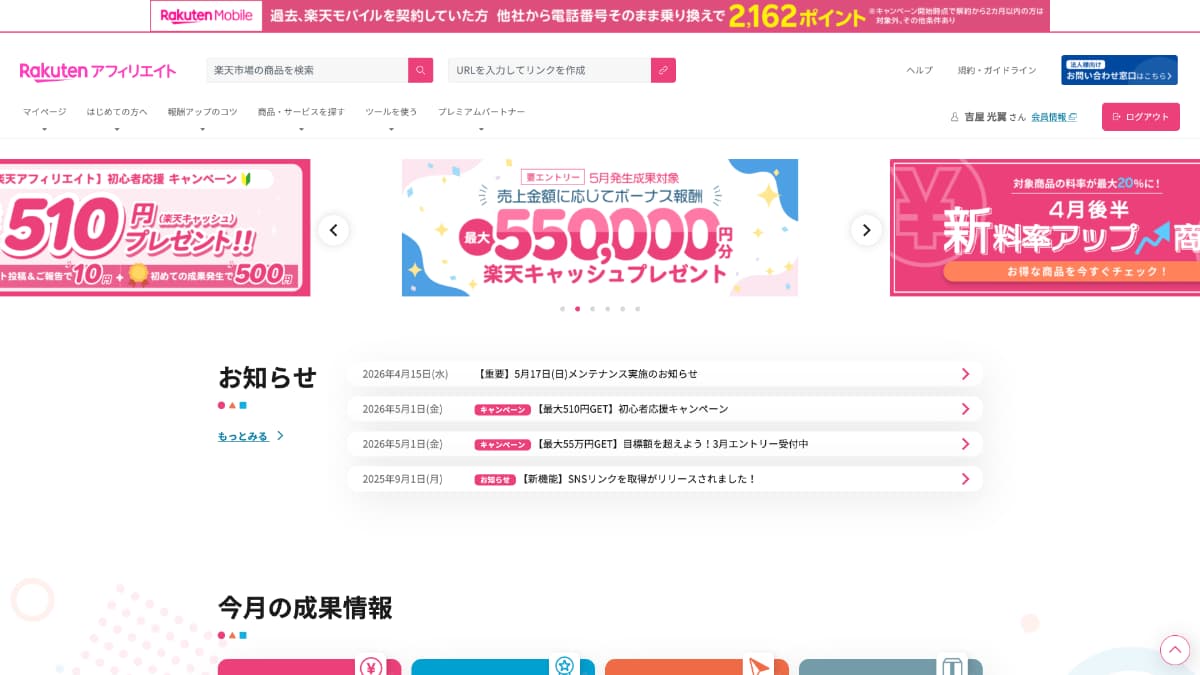Open the arrow for the maintenance notice row
The height and width of the screenshot is (675, 1200).
(x=965, y=374)
